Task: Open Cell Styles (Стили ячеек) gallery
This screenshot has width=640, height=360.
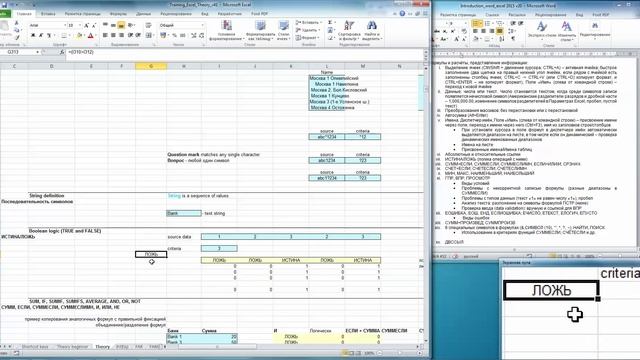Action: point(283,31)
